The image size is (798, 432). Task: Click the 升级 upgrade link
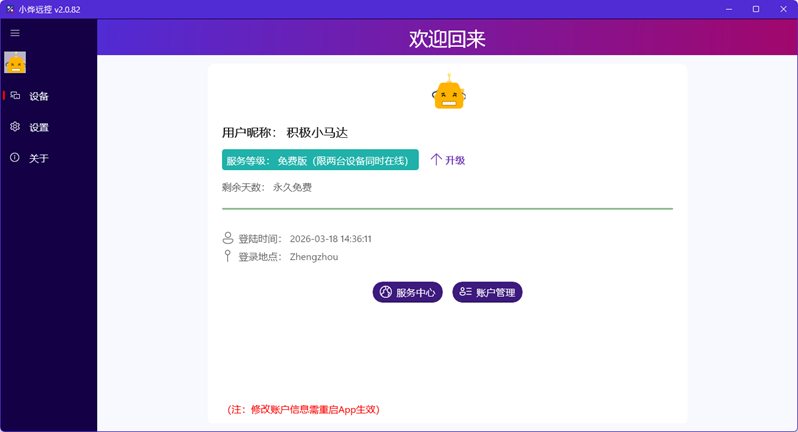click(448, 160)
